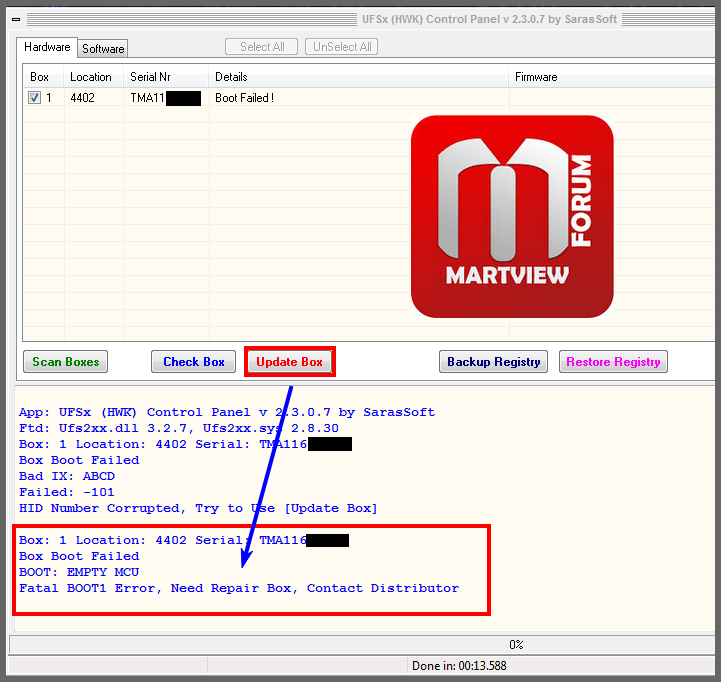Click the Check Box button
The image size is (721, 682).
tap(194, 361)
